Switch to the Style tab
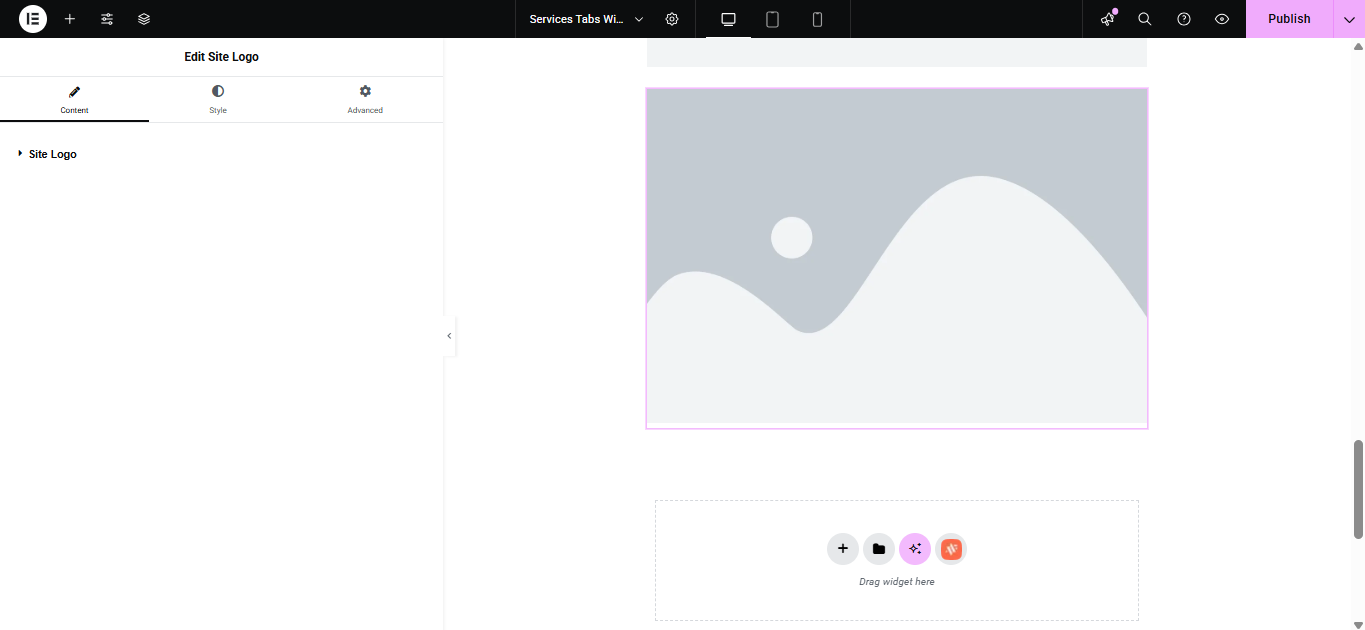The image size is (1365, 630). 218,100
